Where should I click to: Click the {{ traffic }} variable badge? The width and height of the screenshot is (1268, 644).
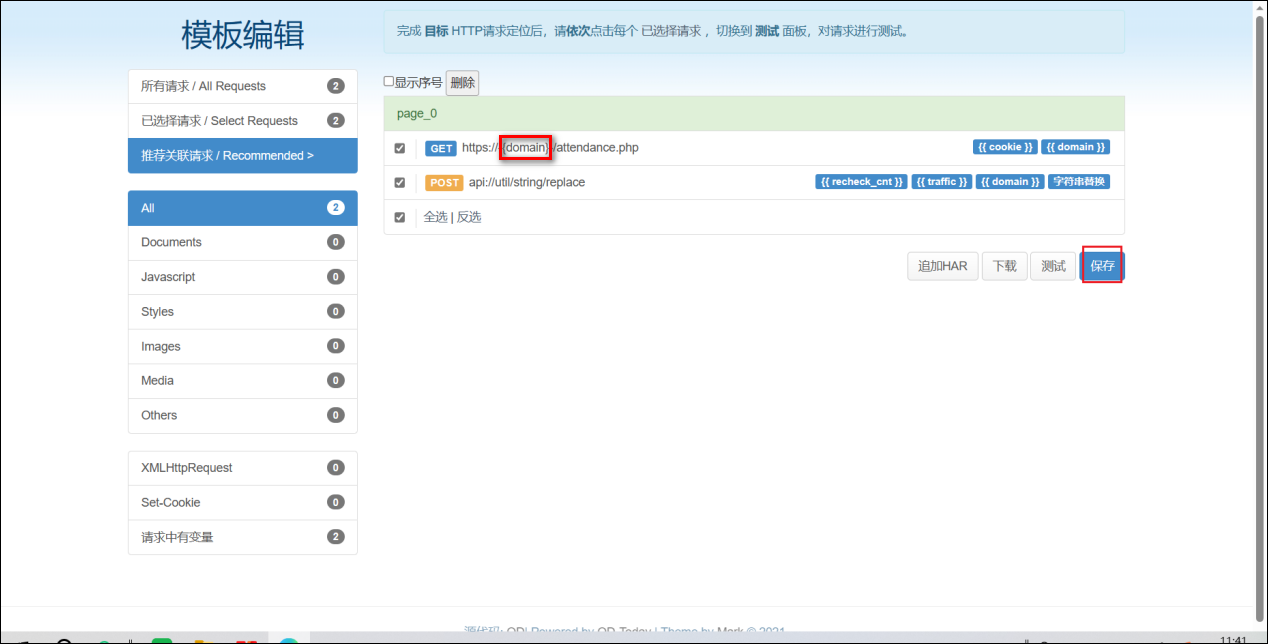pos(942,182)
